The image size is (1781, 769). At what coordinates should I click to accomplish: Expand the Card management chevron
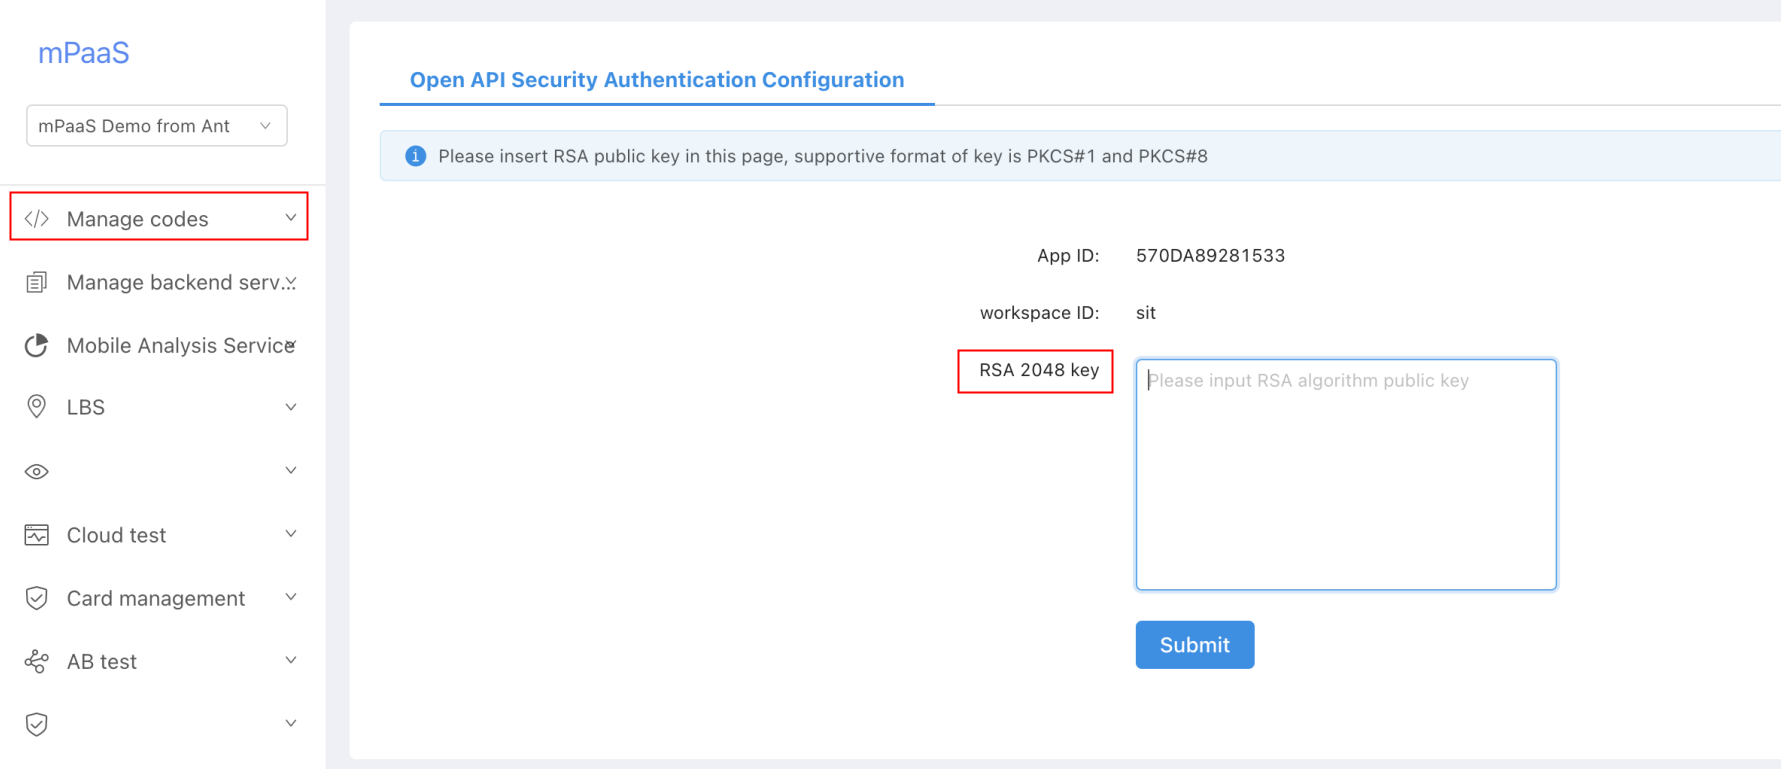point(291,597)
